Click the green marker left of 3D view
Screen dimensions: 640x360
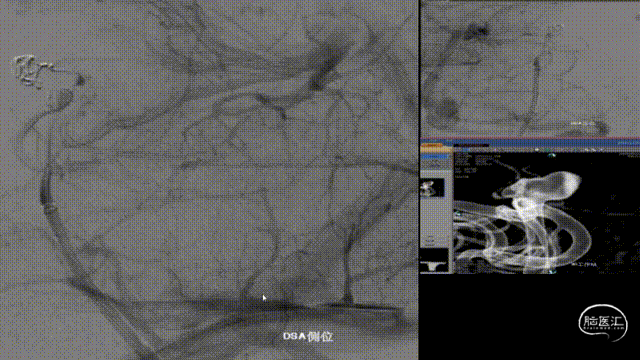[458, 213]
